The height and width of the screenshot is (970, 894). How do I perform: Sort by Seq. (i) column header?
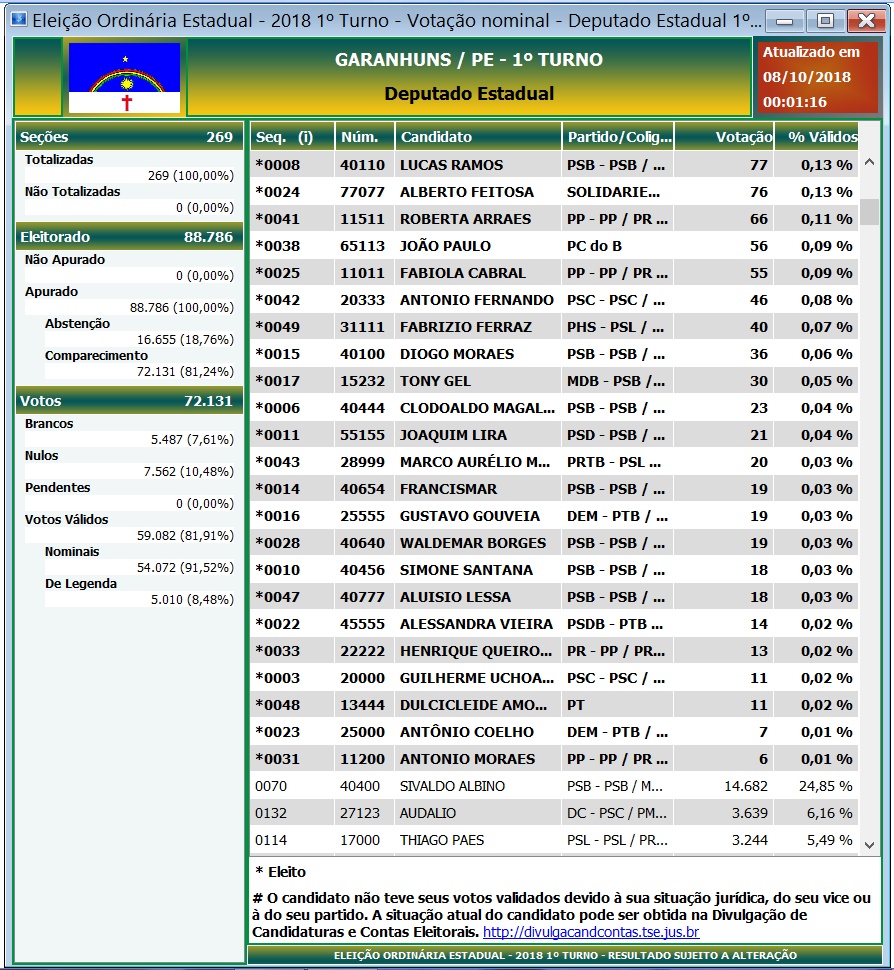click(x=292, y=137)
